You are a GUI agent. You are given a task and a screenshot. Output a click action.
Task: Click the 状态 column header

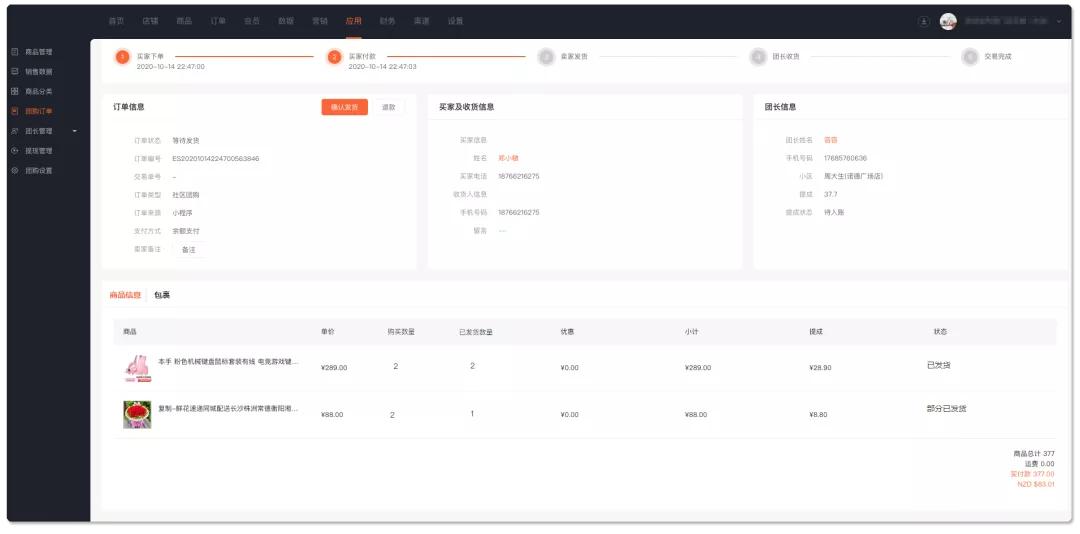tap(939, 331)
